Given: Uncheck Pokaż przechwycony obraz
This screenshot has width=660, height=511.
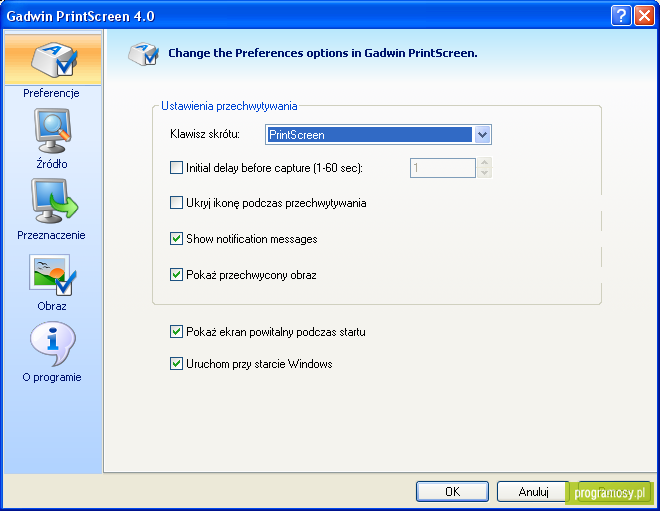Looking at the screenshot, I should pos(176,274).
